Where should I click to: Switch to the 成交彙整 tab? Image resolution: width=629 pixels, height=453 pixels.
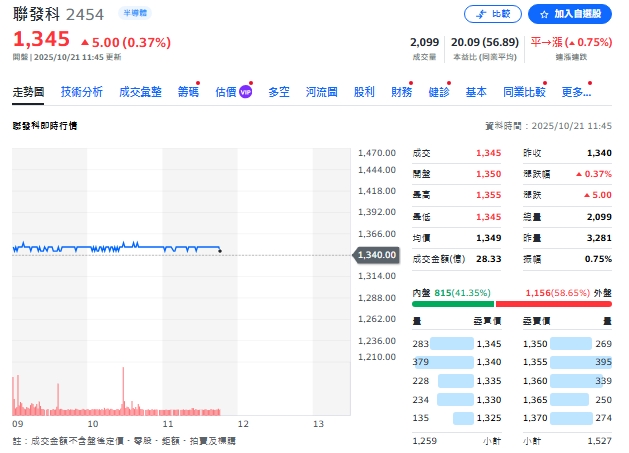pyautogui.click(x=140, y=92)
